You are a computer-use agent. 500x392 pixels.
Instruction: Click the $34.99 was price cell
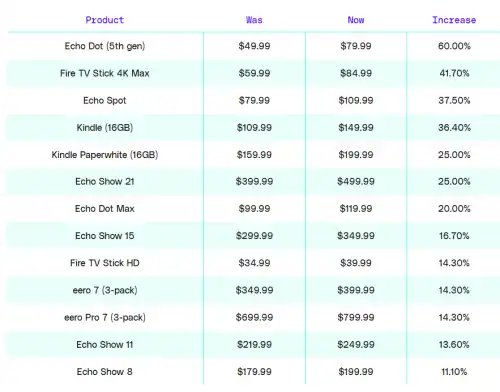254,263
